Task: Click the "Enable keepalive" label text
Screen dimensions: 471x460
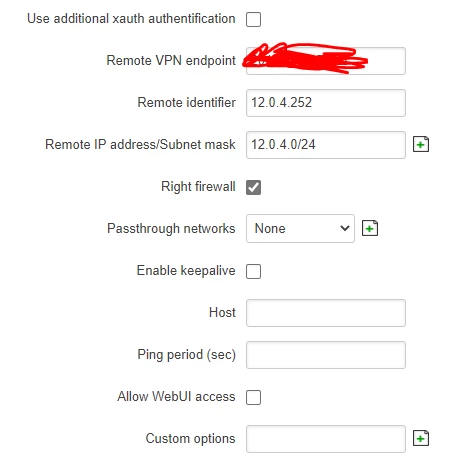Action: [x=186, y=271]
